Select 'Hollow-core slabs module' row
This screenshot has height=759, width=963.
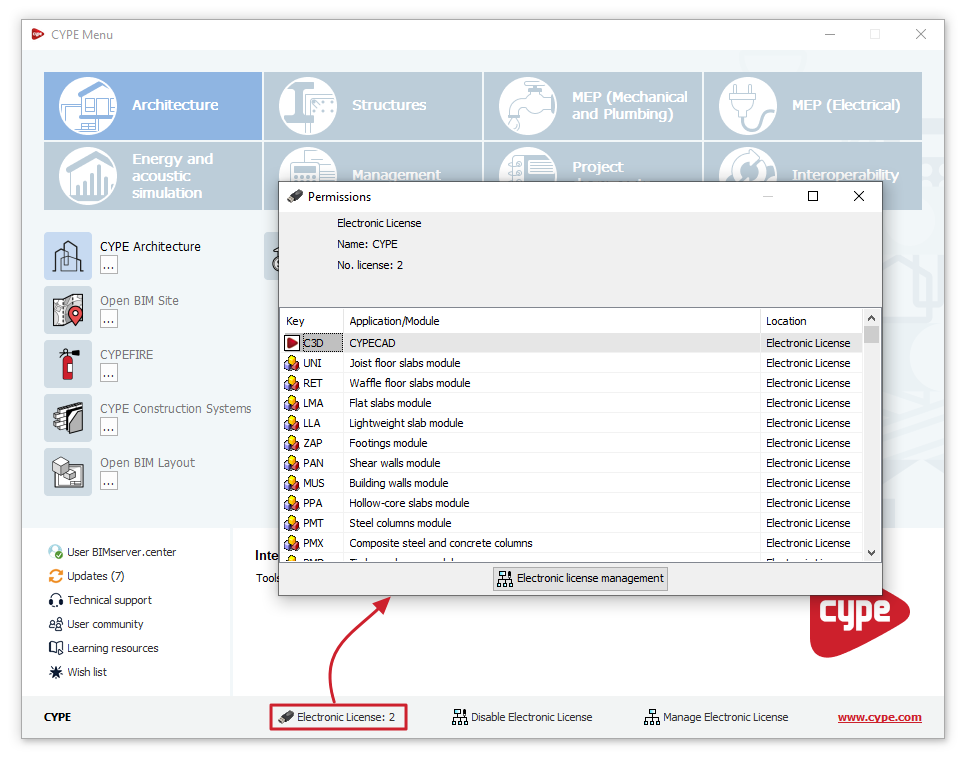click(571, 503)
